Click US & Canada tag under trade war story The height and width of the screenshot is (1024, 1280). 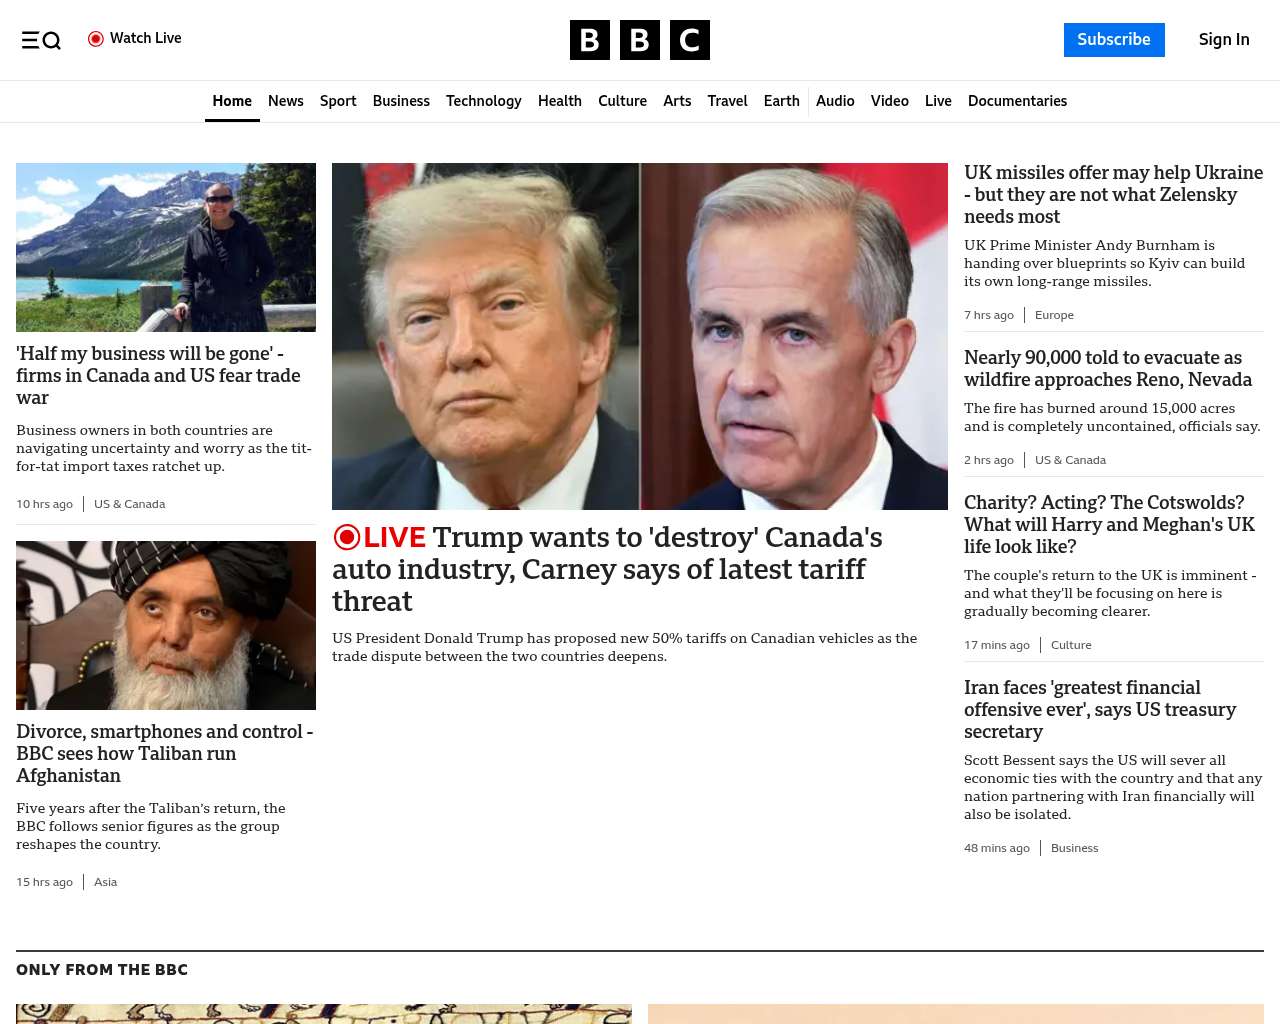[129, 504]
